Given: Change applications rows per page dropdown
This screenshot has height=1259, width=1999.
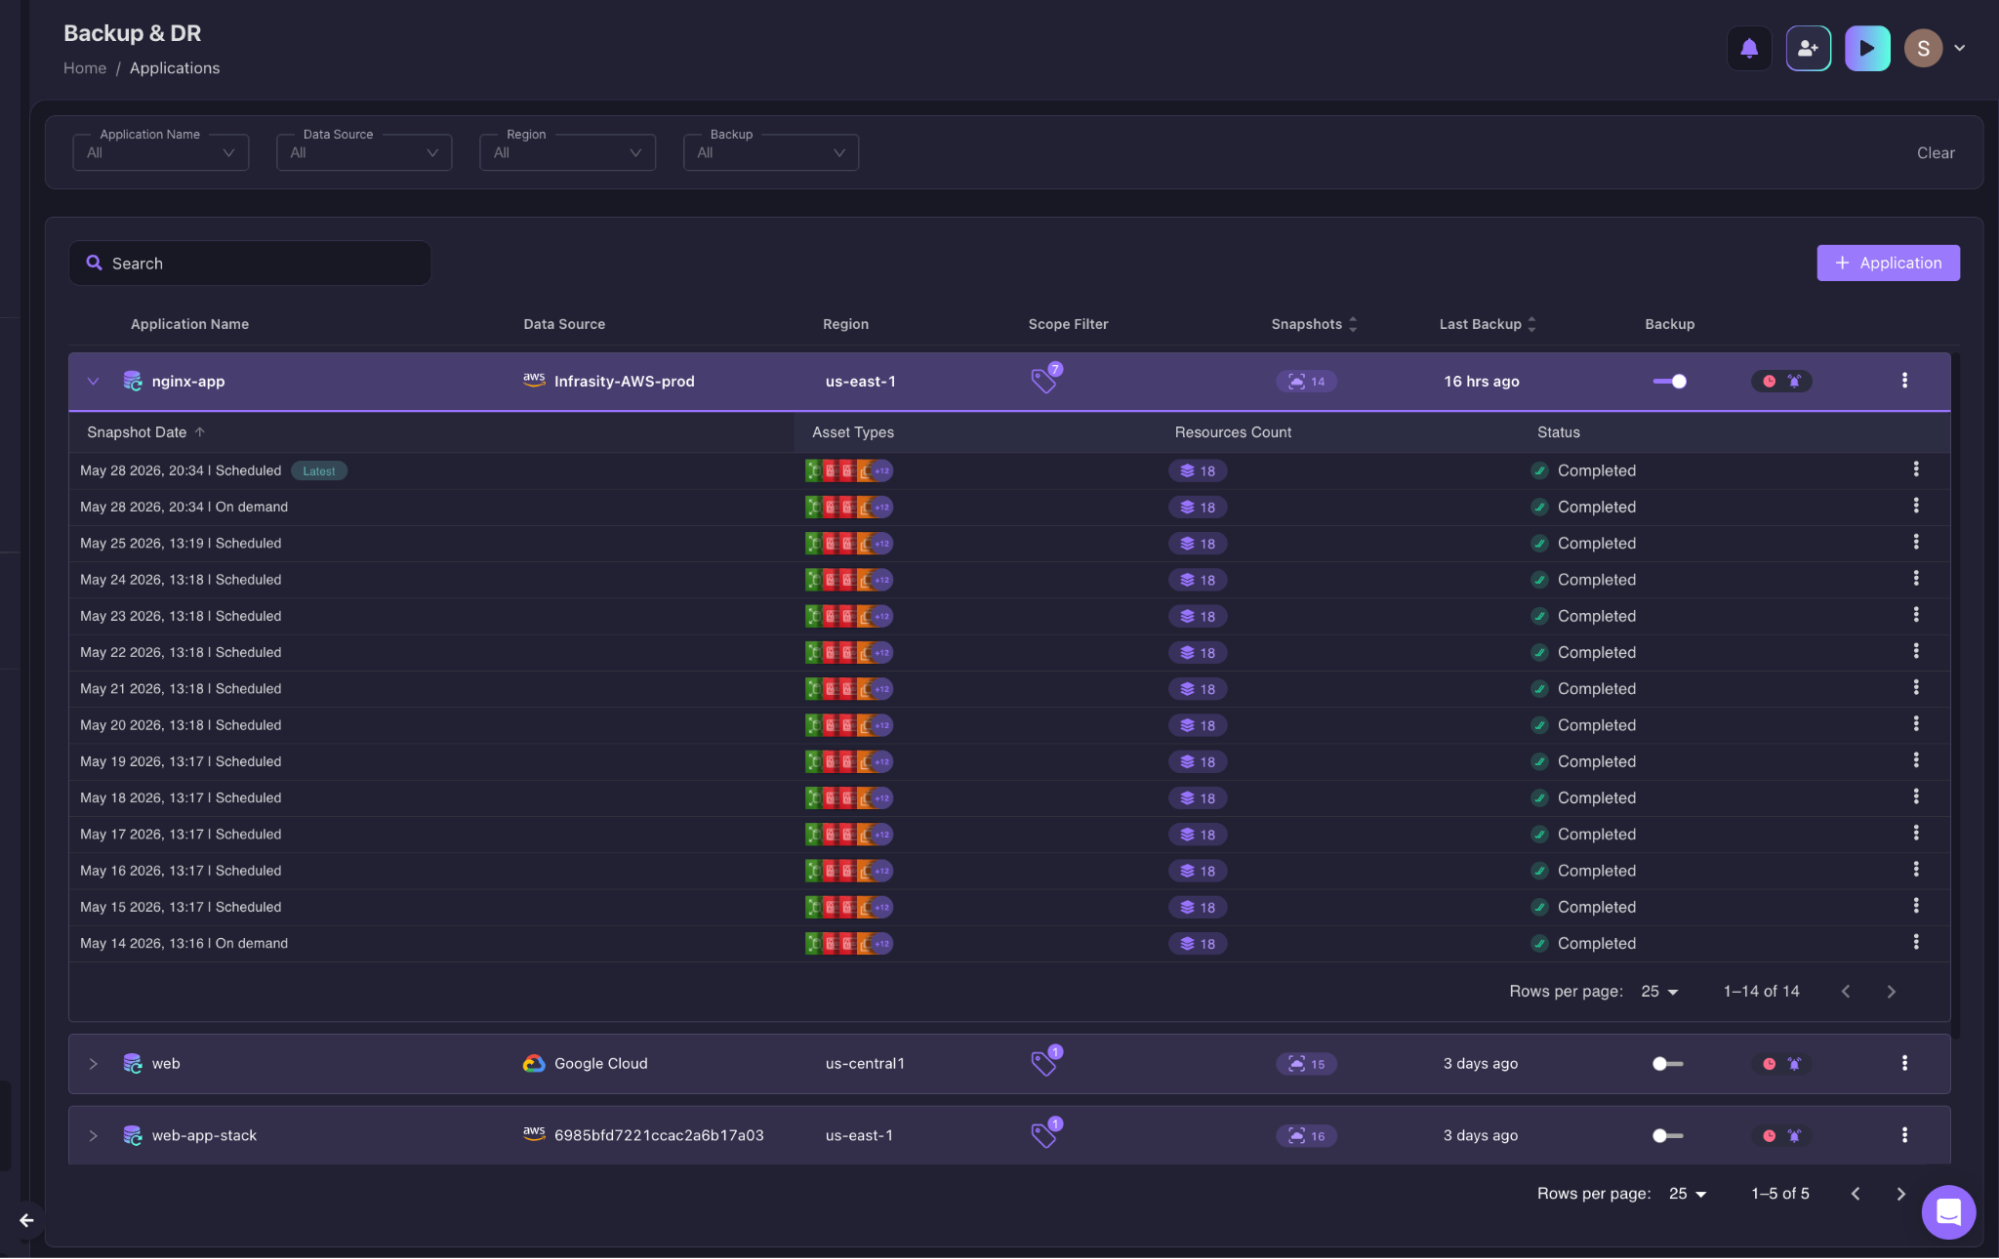Looking at the screenshot, I should (x=1687, y=1194).
